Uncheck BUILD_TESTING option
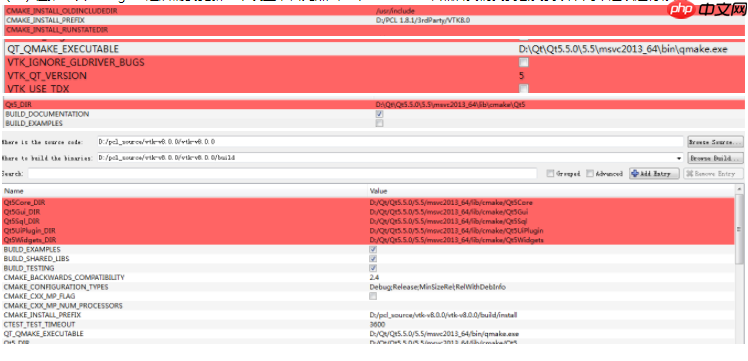The image size is (748, 361). point(373,268)
